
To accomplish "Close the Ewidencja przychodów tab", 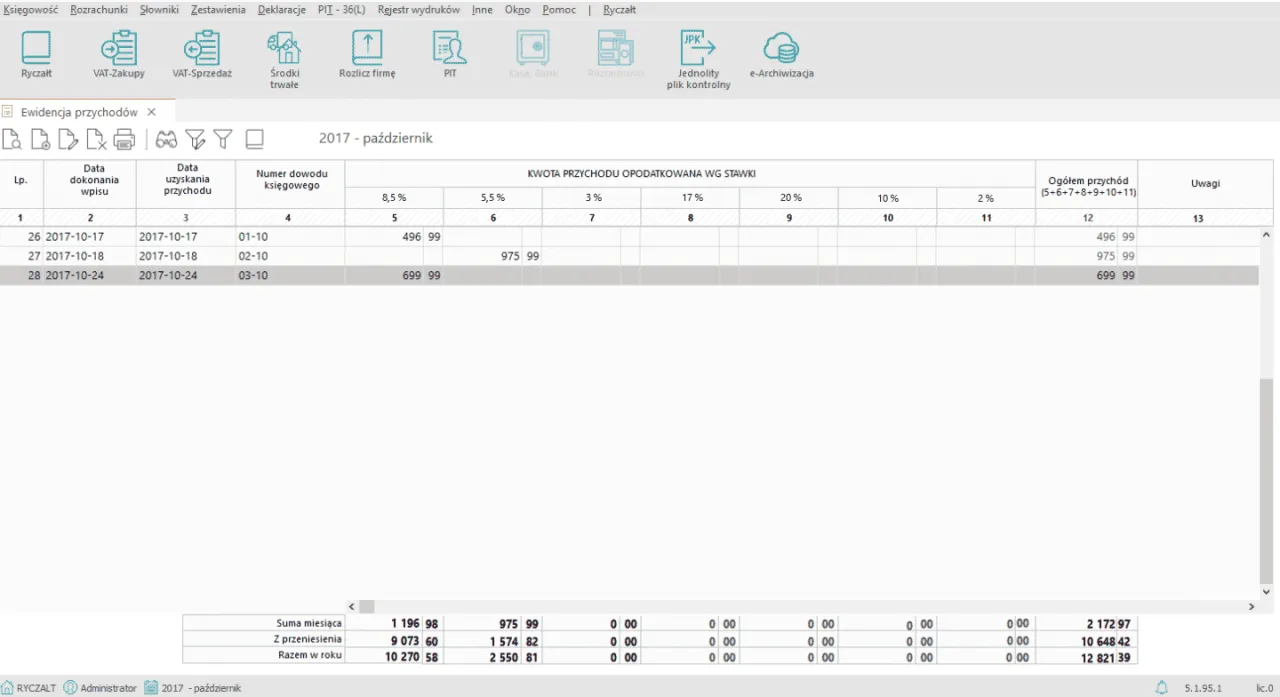I will [x=152, y=112].
